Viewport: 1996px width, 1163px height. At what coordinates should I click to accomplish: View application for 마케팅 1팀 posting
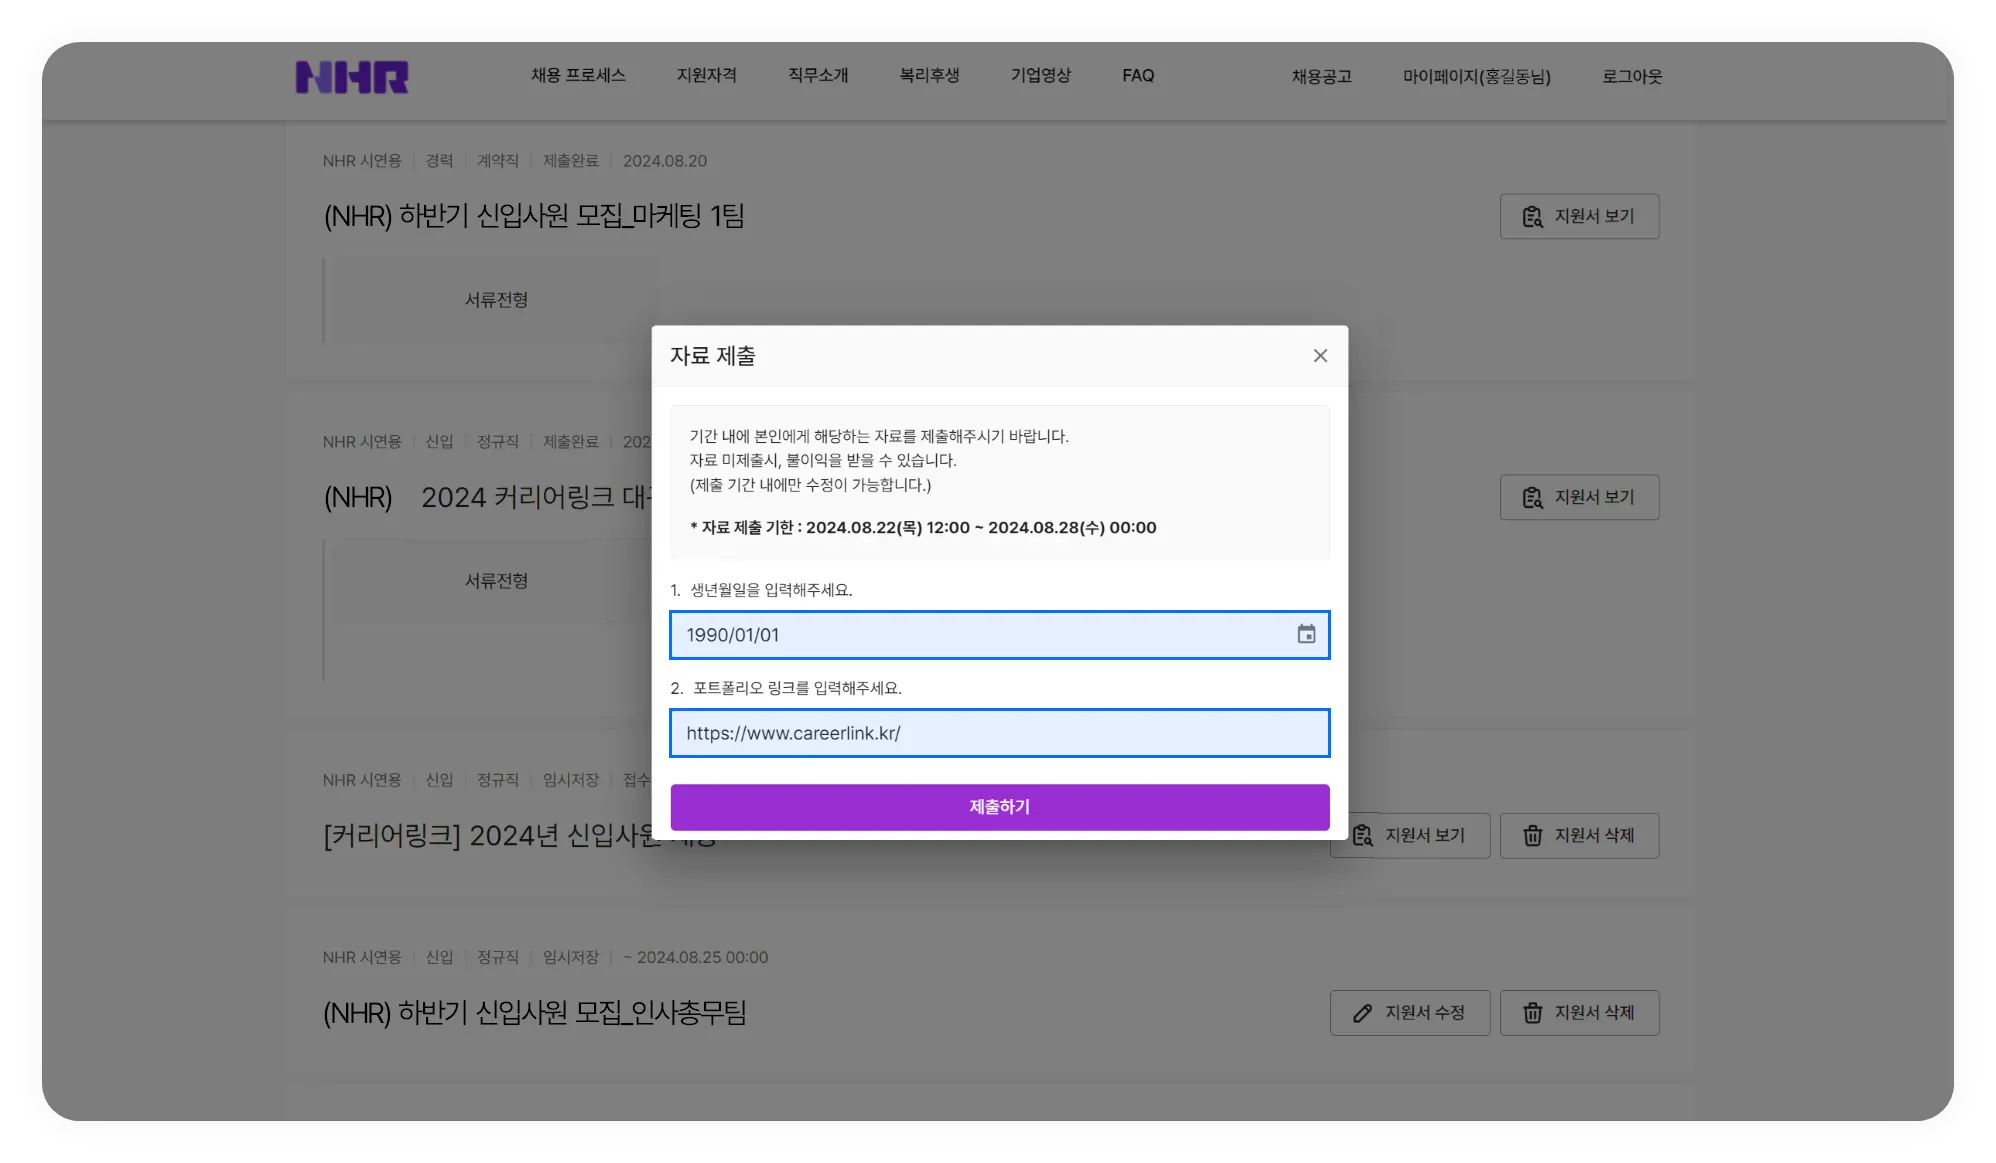coord(1579,216)
